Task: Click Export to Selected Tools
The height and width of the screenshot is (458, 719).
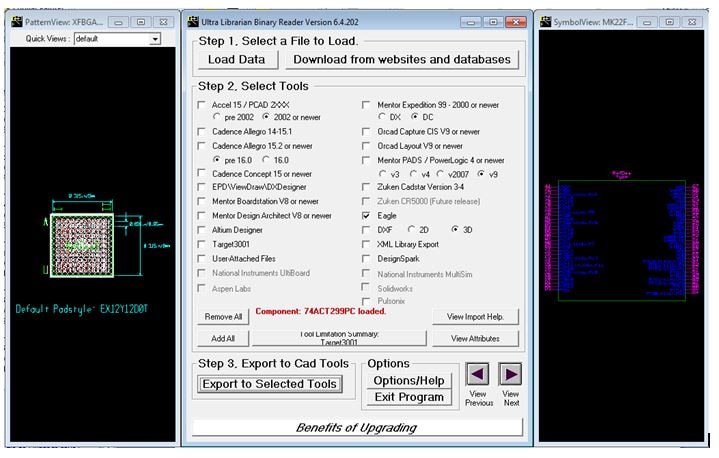Action: click(x=269, y=384)
